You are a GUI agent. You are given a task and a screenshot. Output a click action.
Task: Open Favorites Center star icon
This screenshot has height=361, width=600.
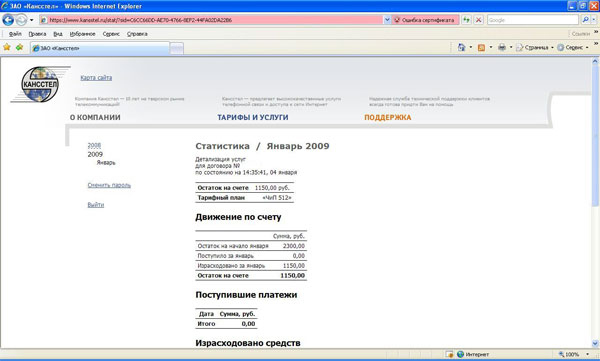7,47
